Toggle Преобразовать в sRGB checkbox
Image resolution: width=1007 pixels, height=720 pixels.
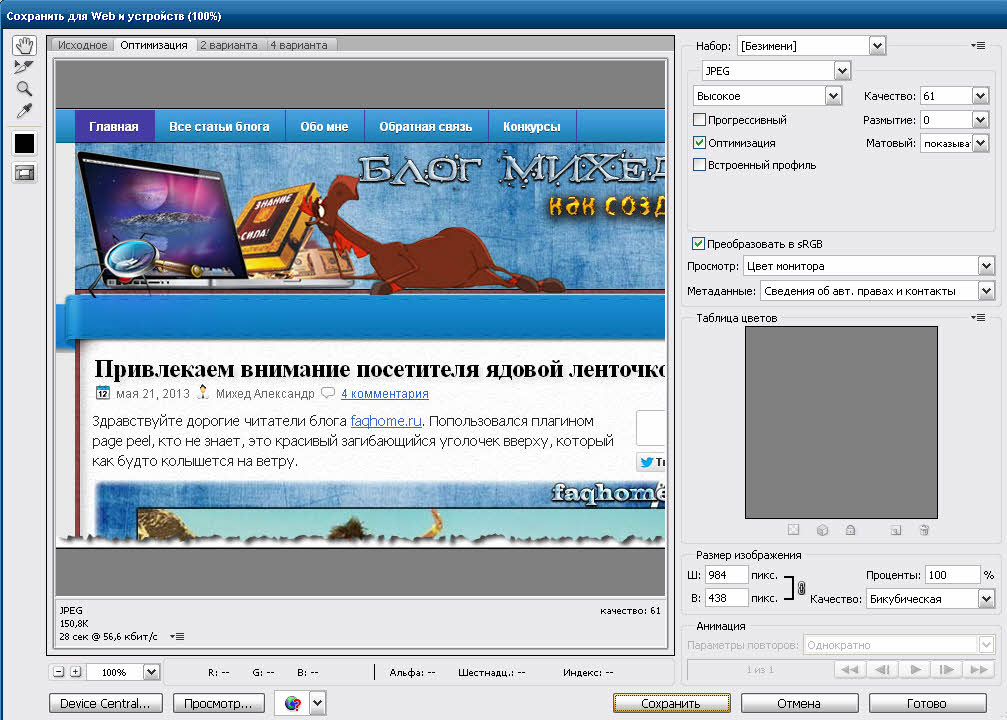pos(698,244)
